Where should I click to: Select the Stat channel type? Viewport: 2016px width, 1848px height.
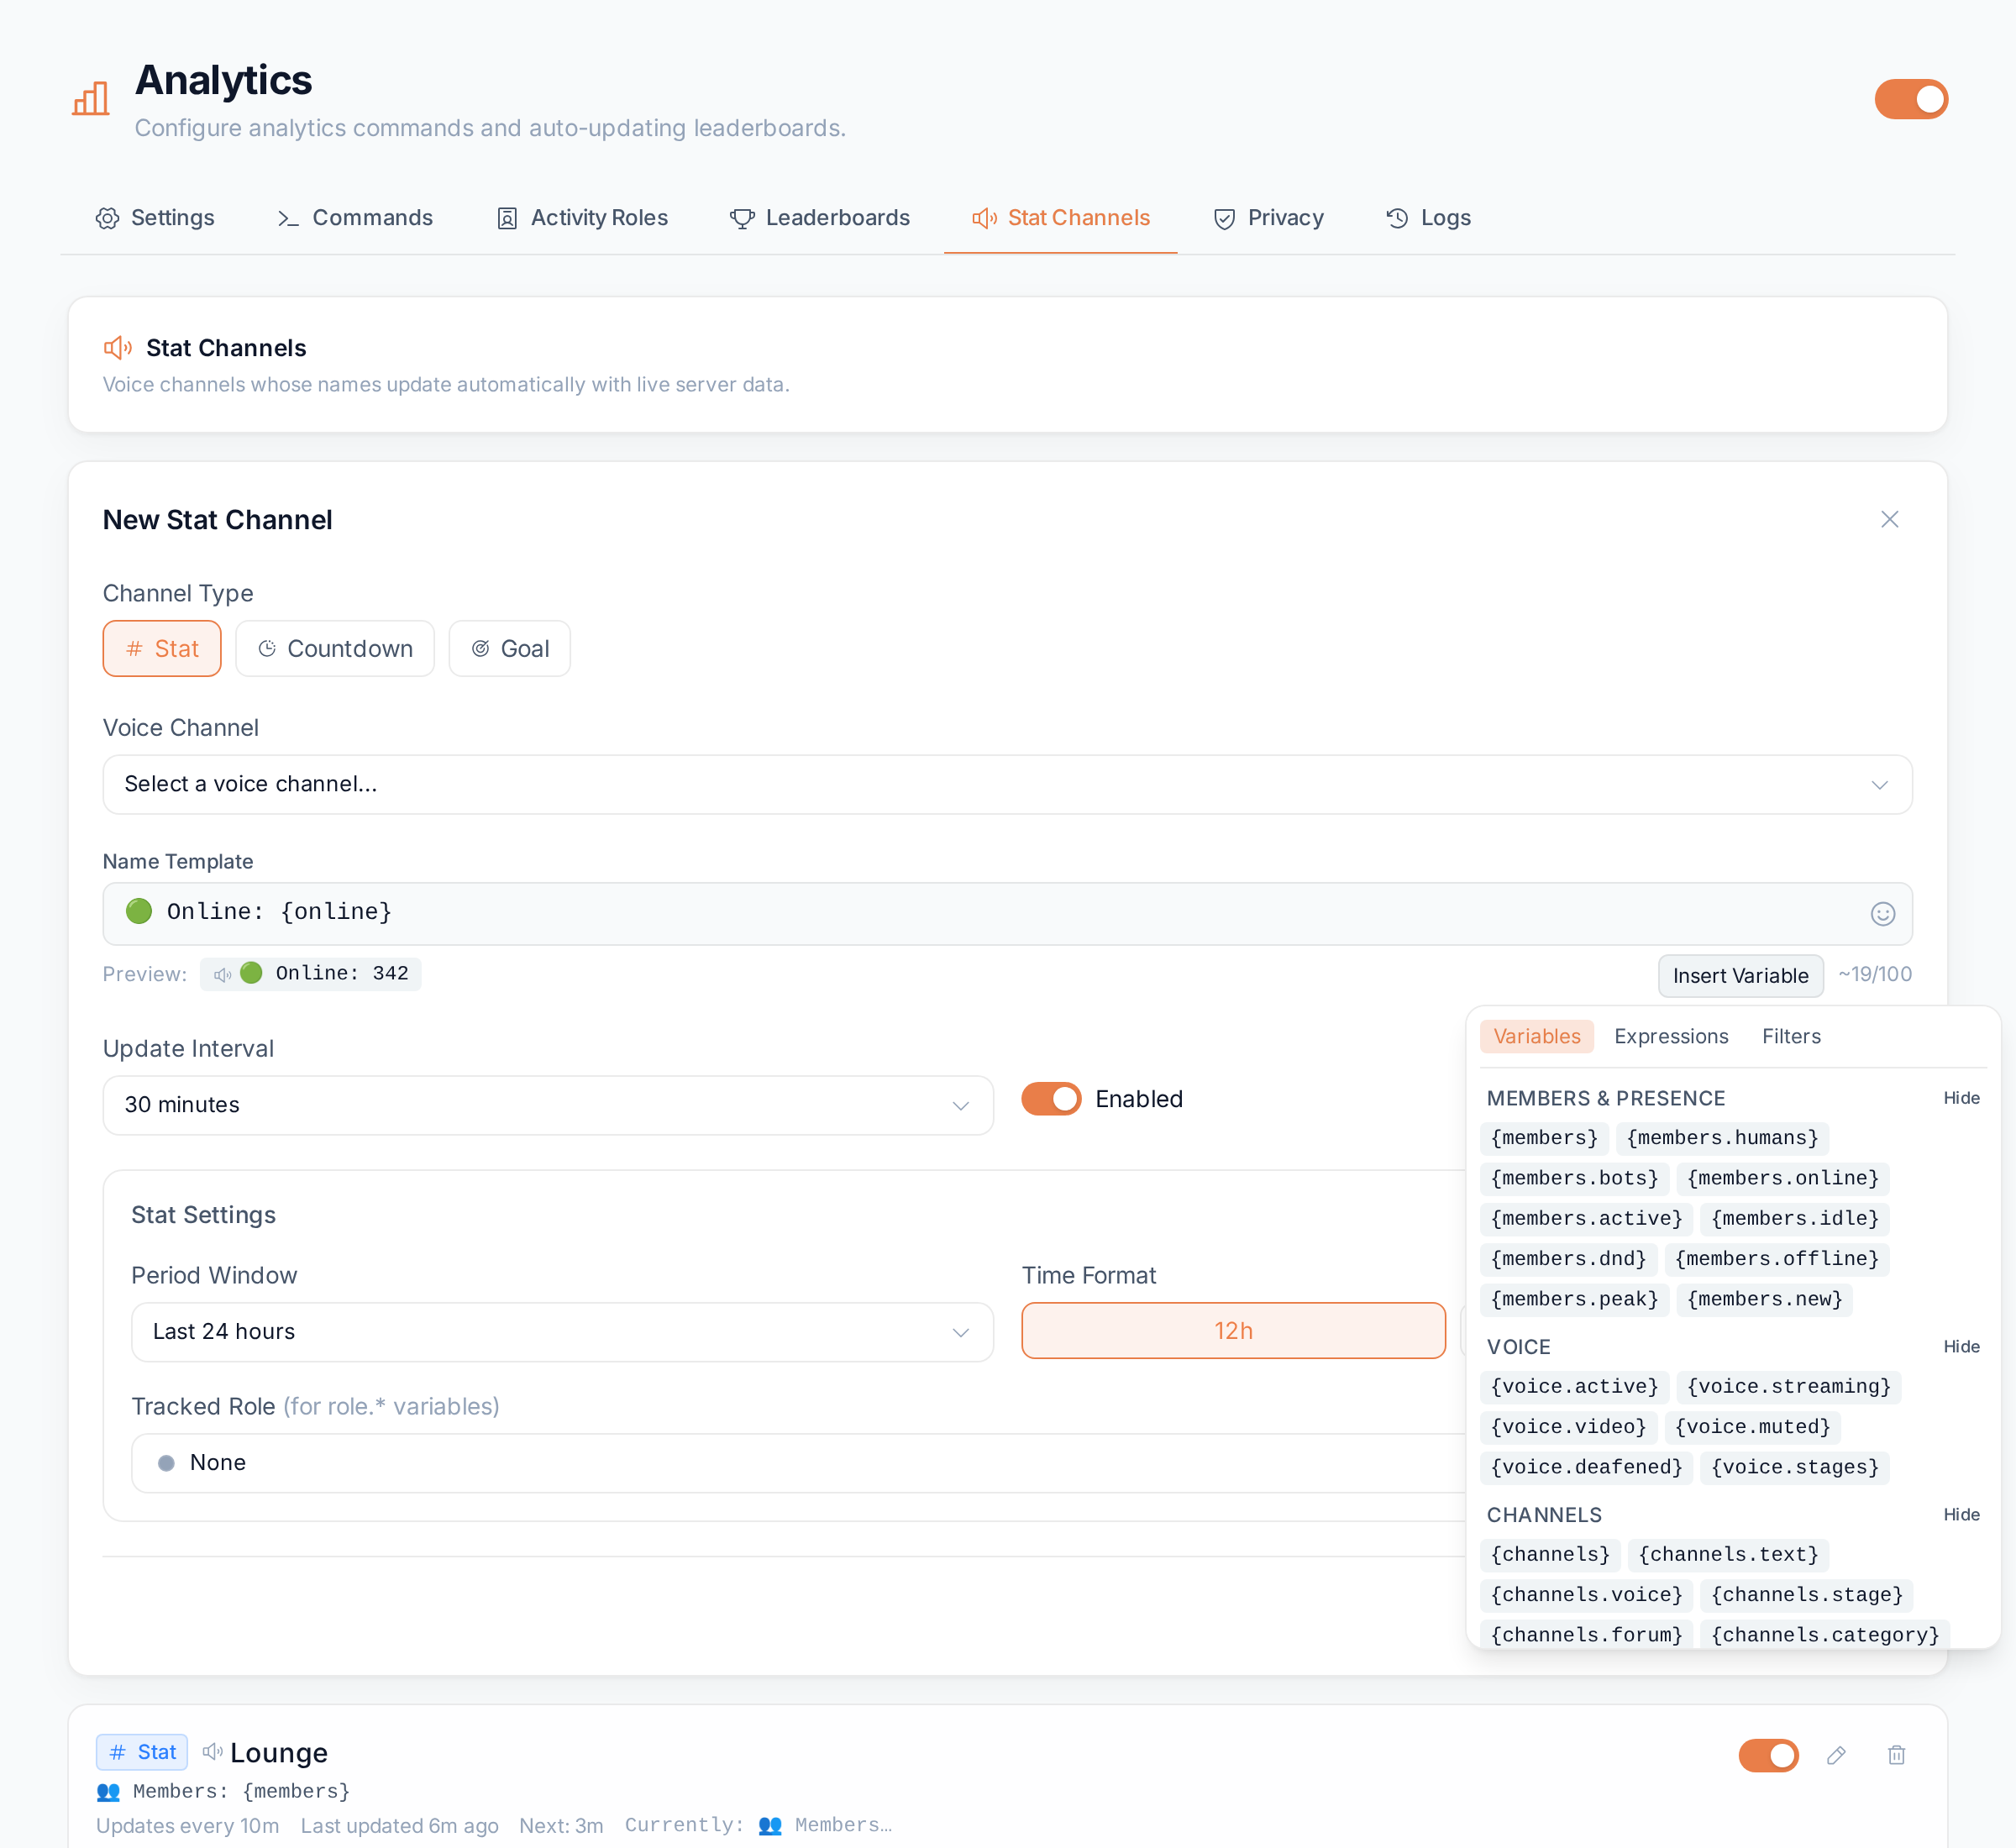coord(162,649)
